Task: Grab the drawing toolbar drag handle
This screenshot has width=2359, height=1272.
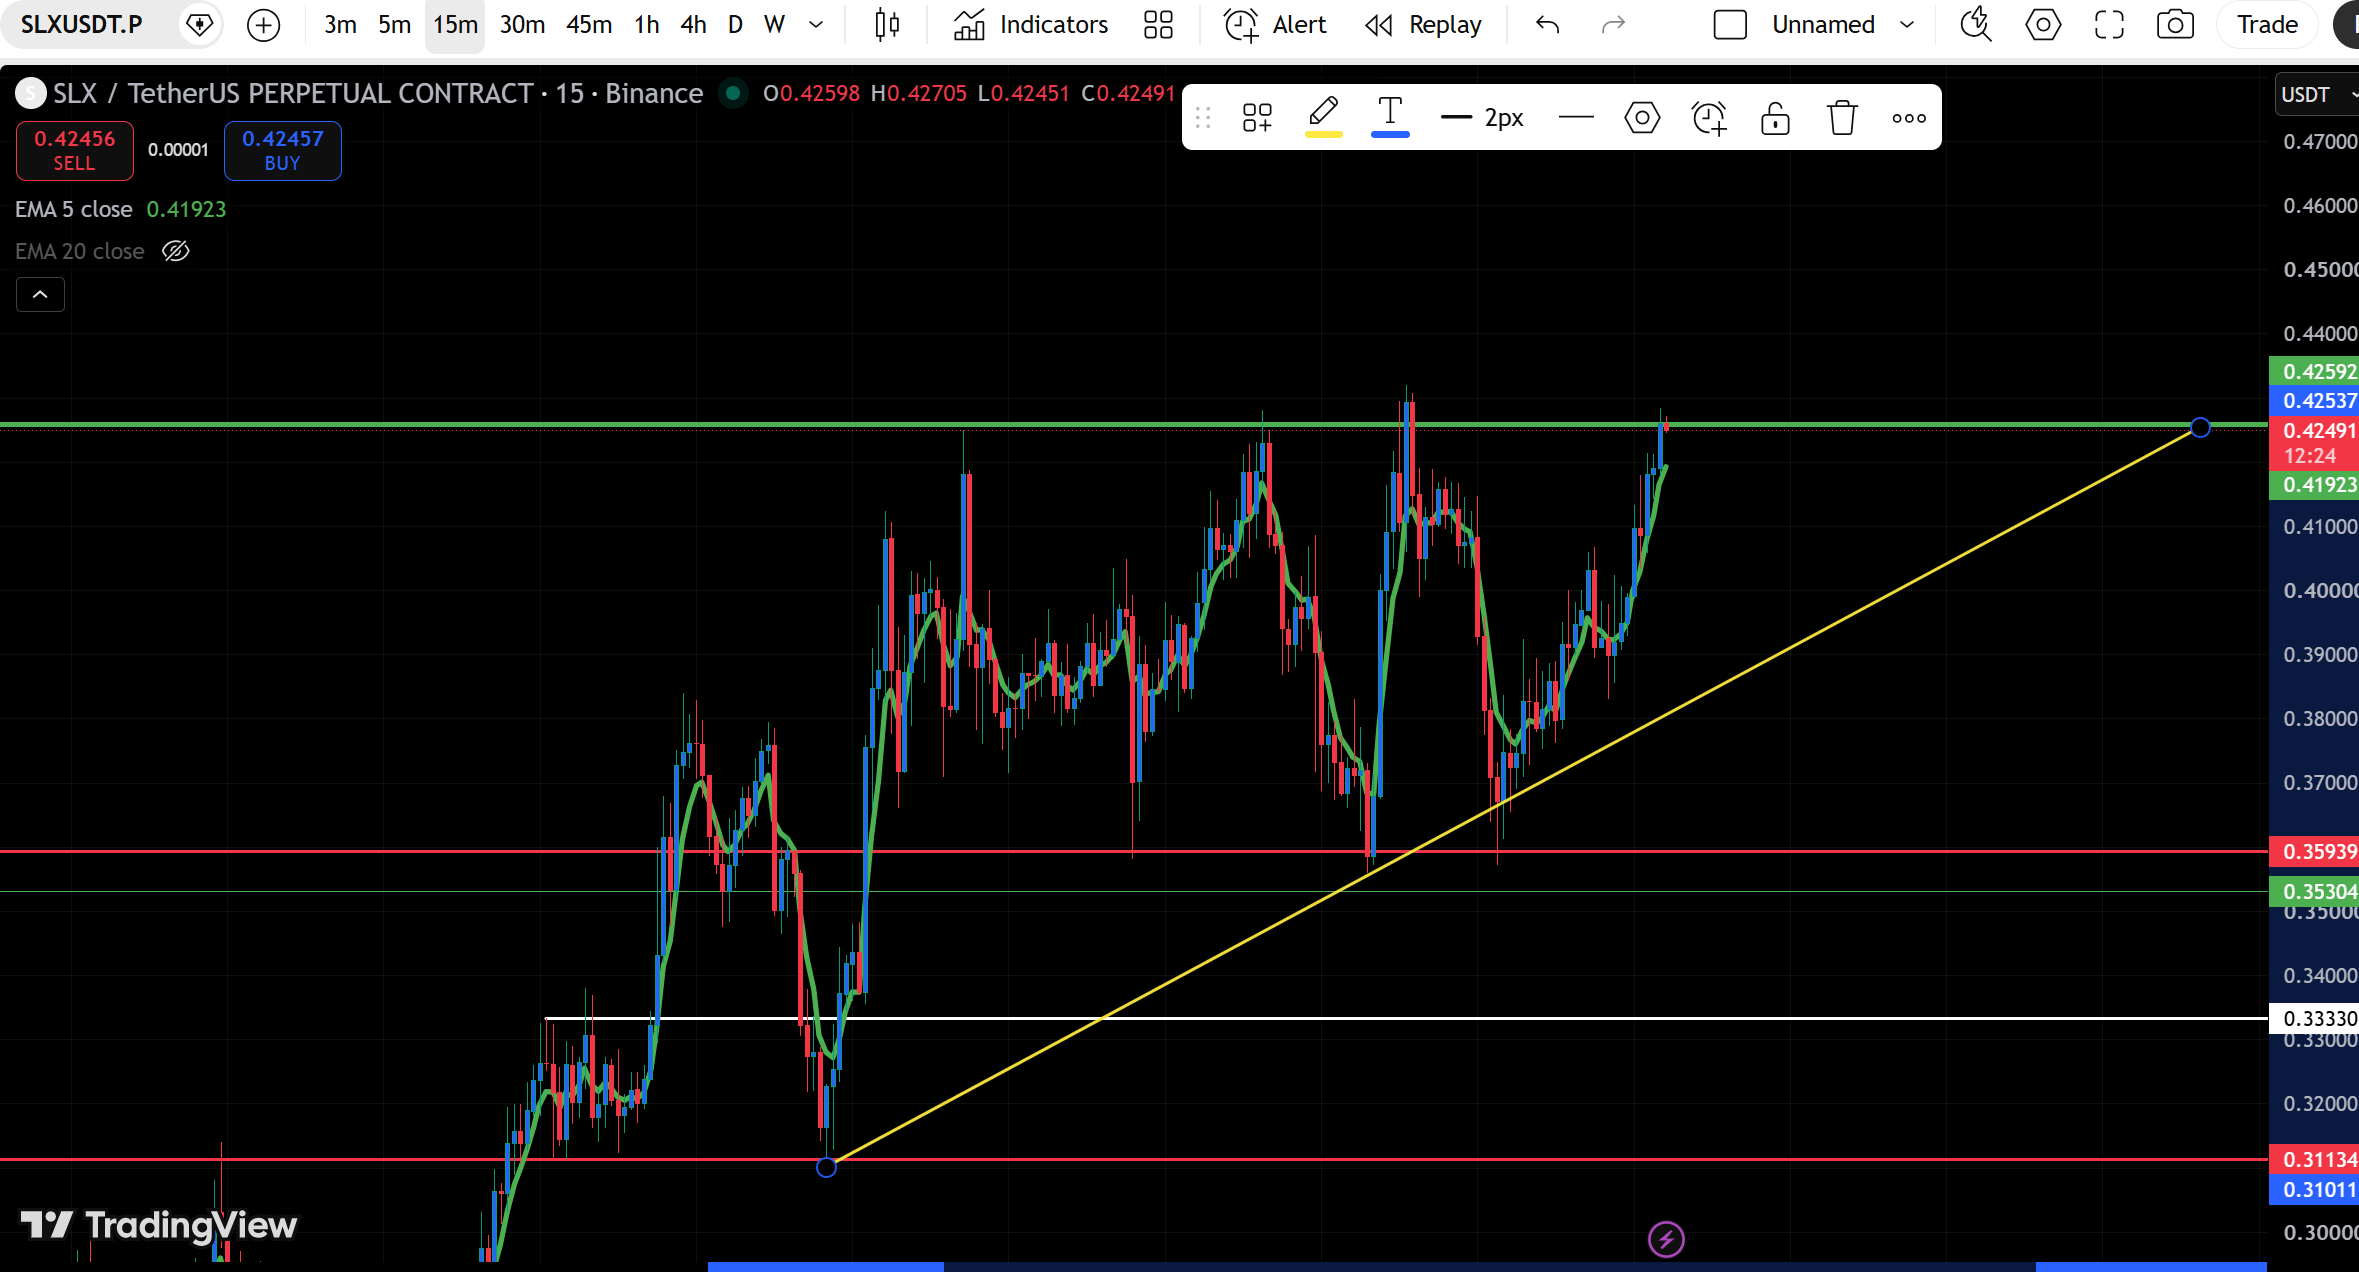Action: click(x=1203, y=118)
